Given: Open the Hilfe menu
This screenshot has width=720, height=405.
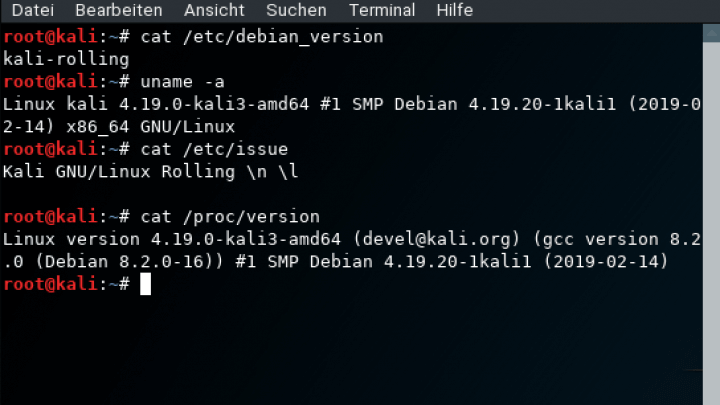Looking at the screenshot, I should pos(455,10).
